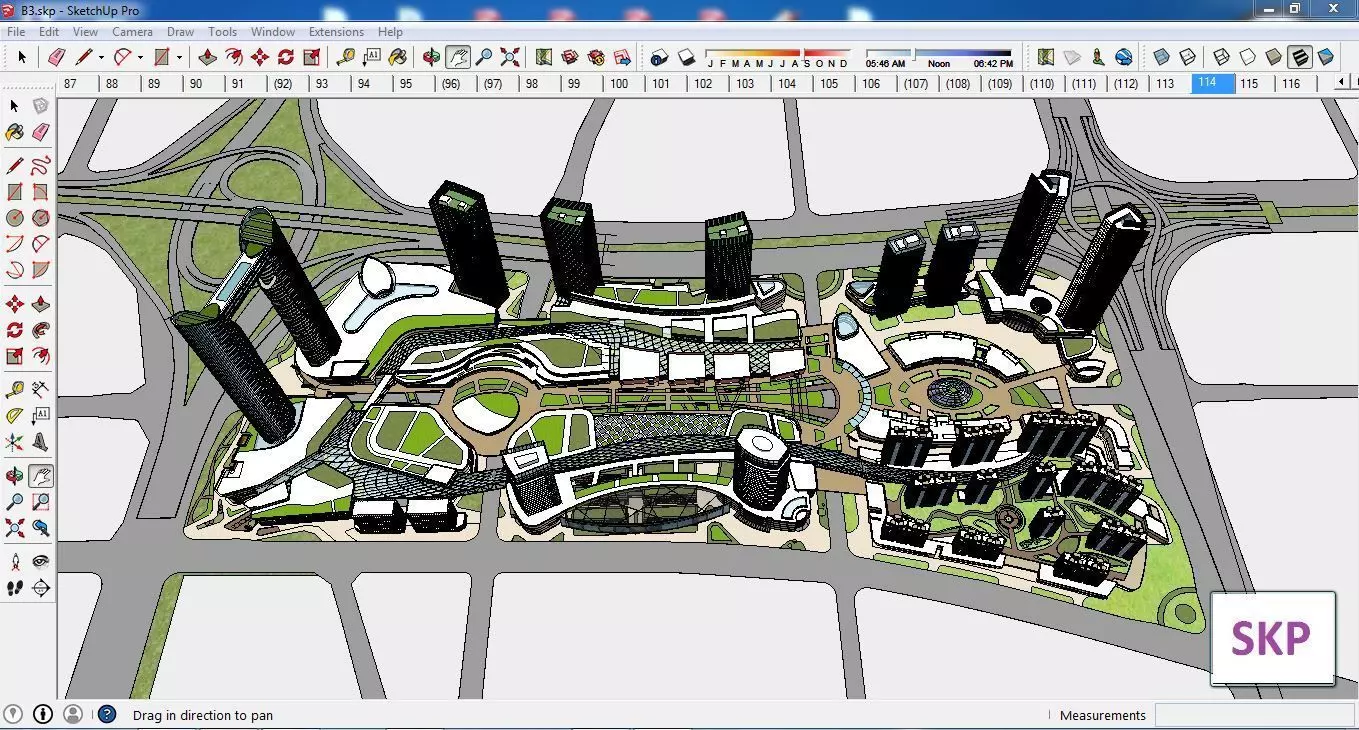Screen dimensions: 1359x730
Task: Select the Make Component tool
Action: [40, 106]
